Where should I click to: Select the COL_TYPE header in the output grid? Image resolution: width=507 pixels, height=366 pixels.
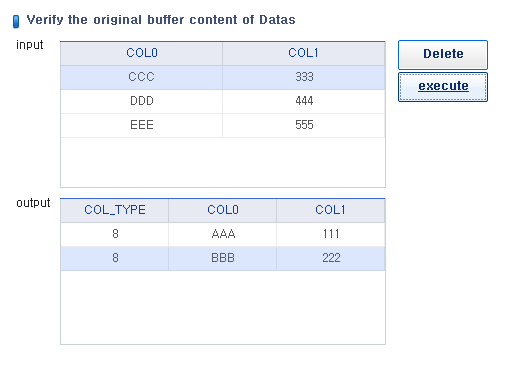click(x=115, y=210)
